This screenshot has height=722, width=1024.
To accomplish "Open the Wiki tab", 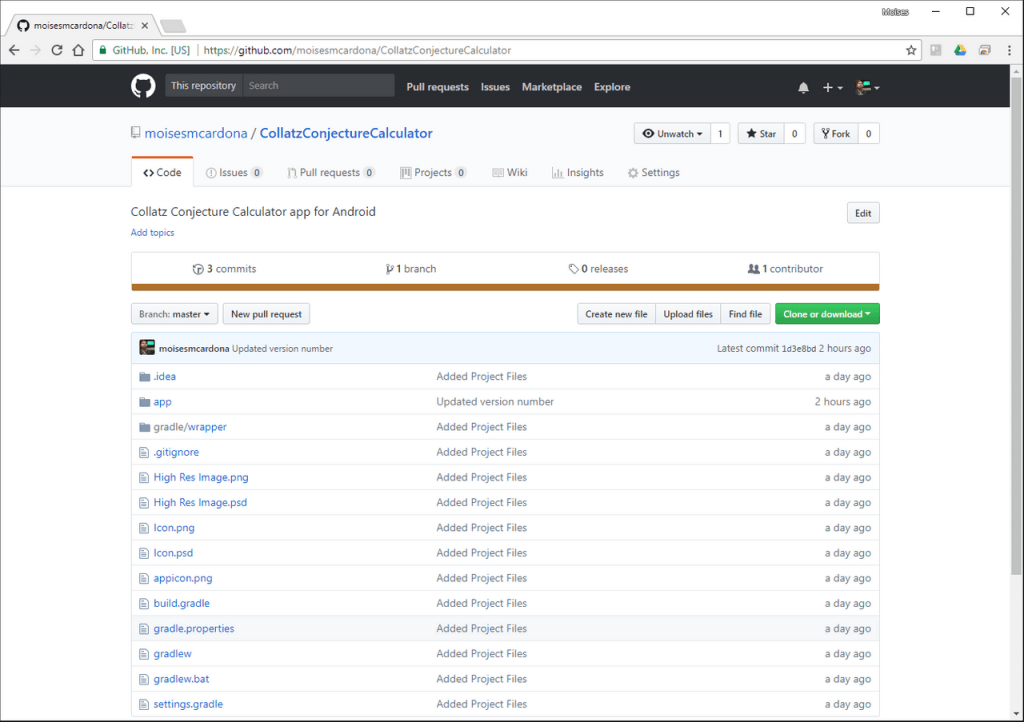I will click(x=509, y=172).
